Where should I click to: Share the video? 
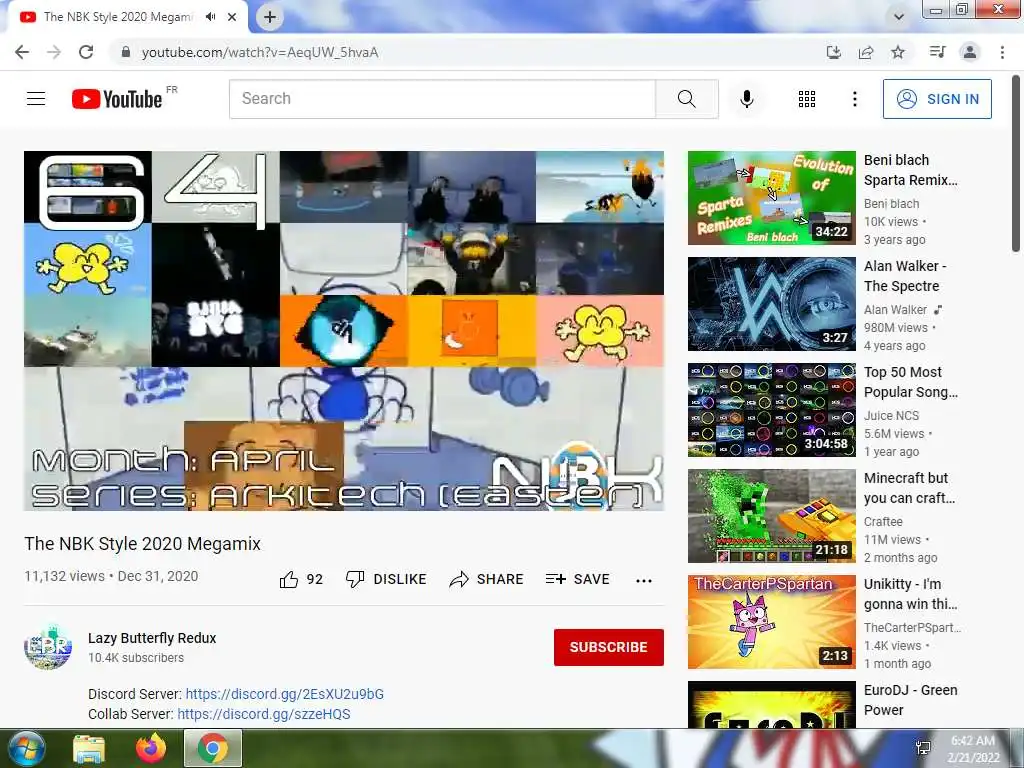[x=487, y=579]
